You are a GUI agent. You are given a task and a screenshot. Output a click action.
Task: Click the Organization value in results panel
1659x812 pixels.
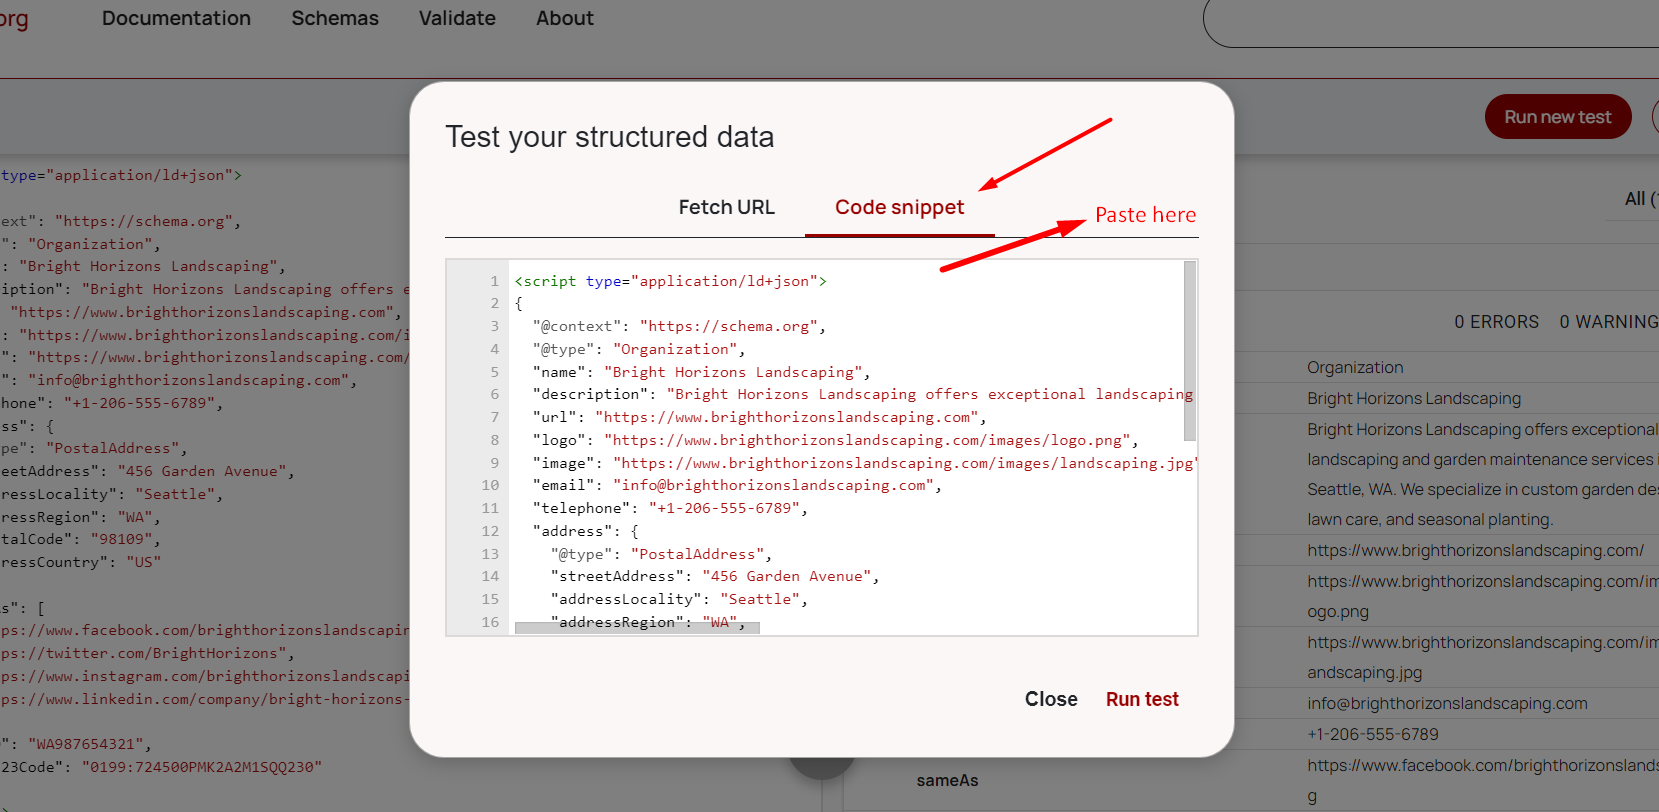pyautogui.click(x=1355, y=367)
